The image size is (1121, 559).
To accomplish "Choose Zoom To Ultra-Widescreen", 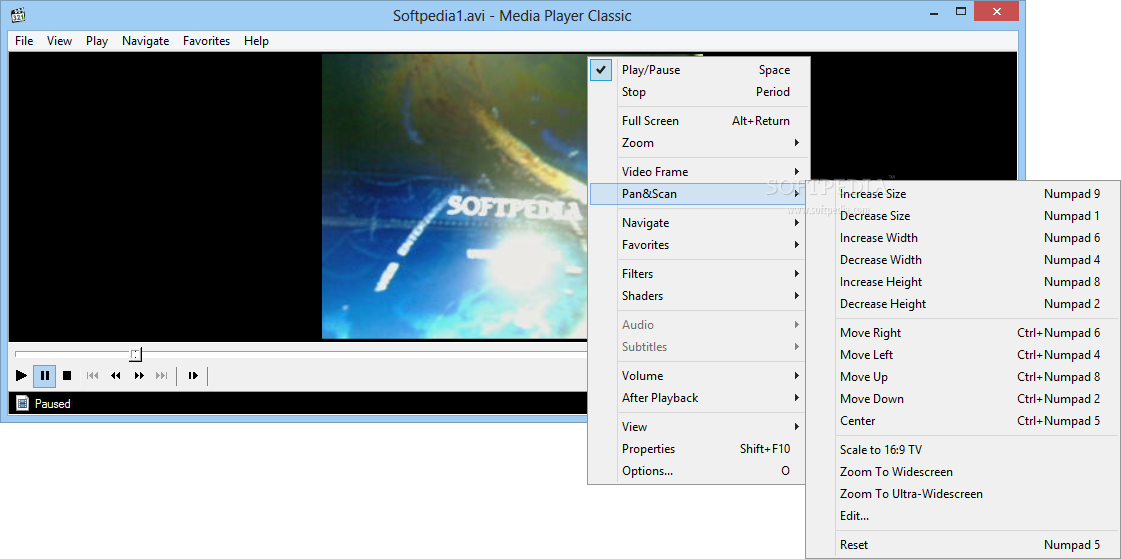I will [963, 494].
